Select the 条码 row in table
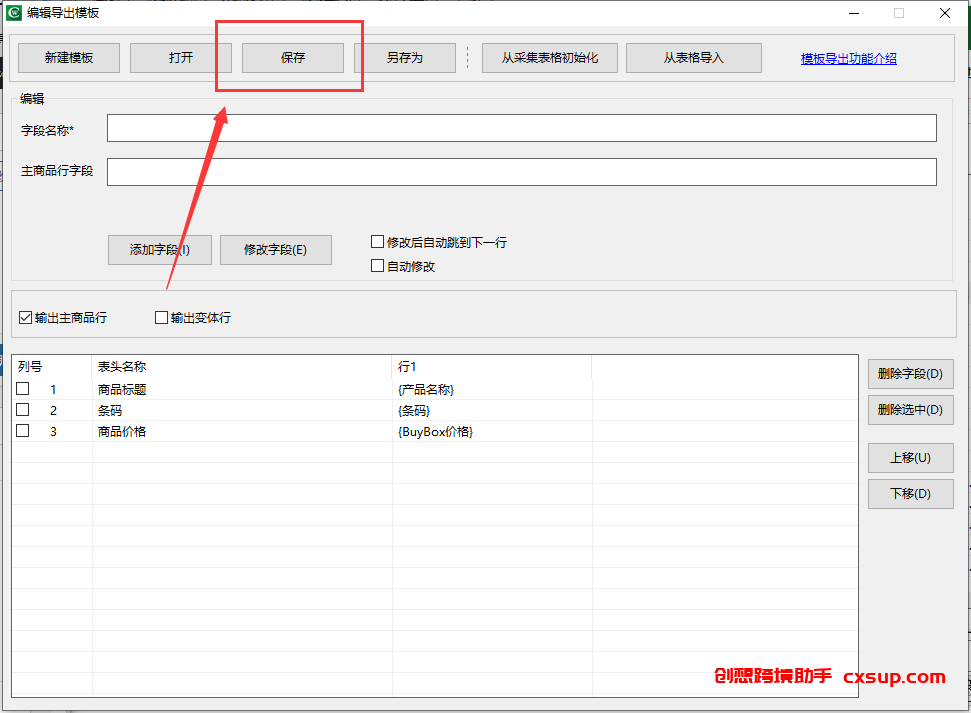Screen dimensions: 971x713 click(435, 410)
